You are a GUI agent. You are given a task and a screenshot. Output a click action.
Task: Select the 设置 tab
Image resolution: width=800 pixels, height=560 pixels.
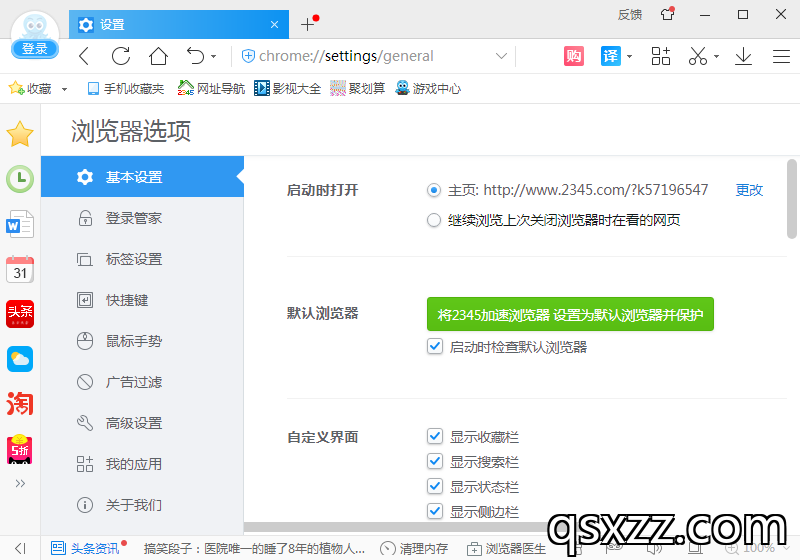[179, 24]
